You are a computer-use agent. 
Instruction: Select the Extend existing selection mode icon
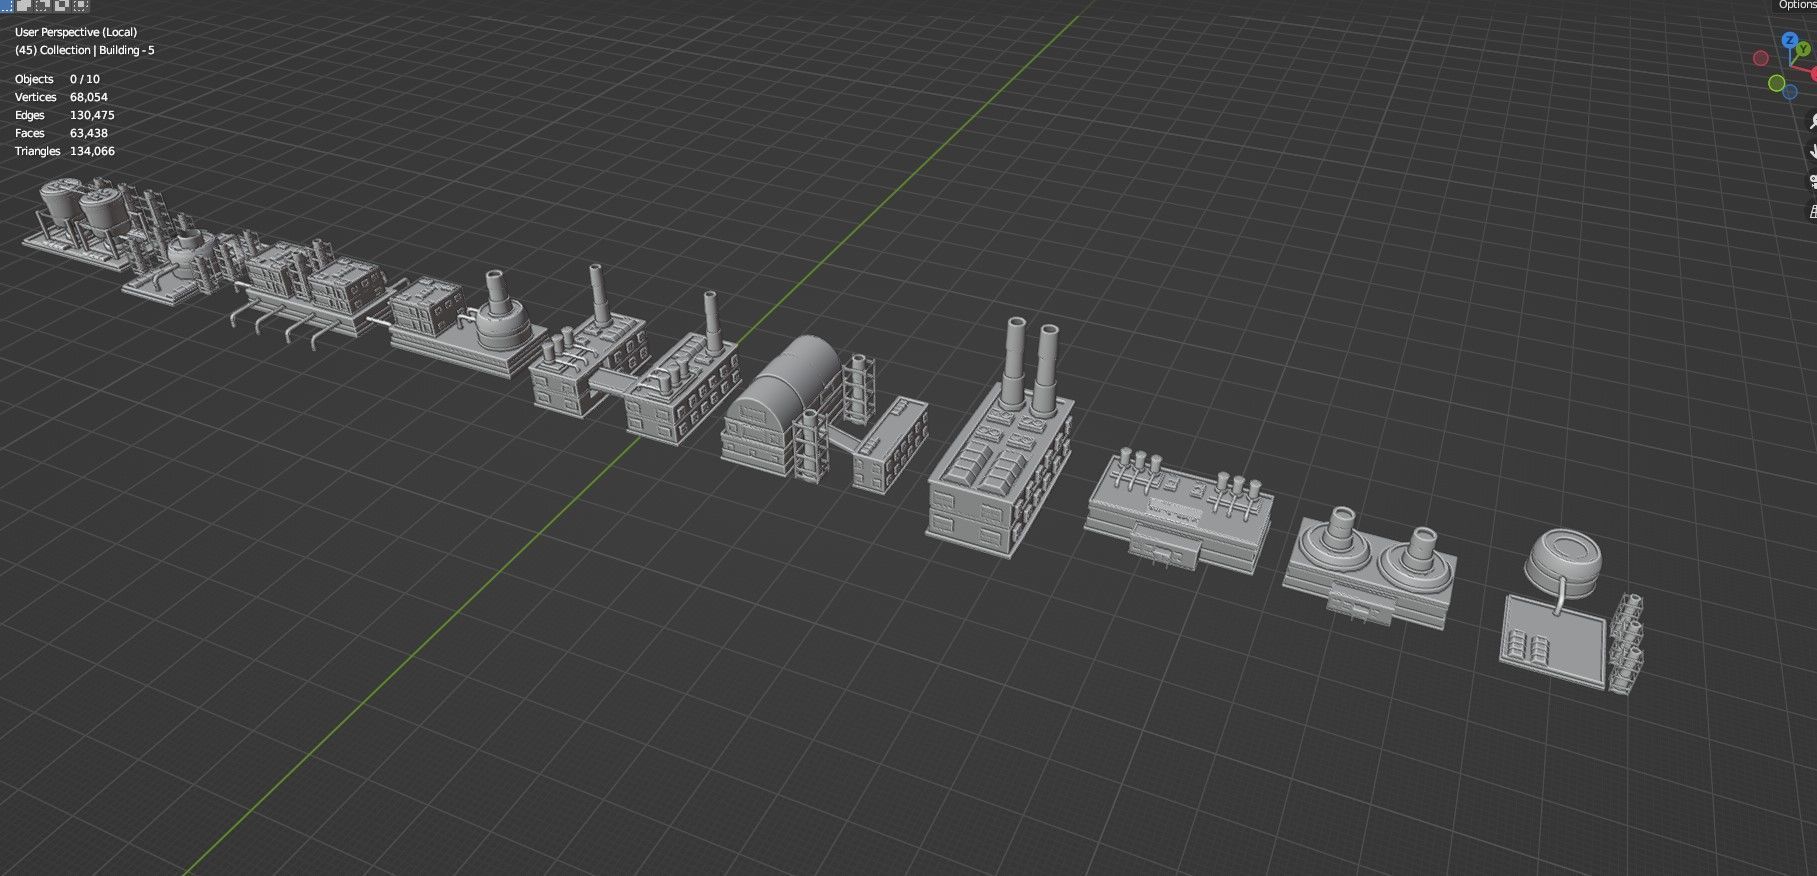[24, 5]
